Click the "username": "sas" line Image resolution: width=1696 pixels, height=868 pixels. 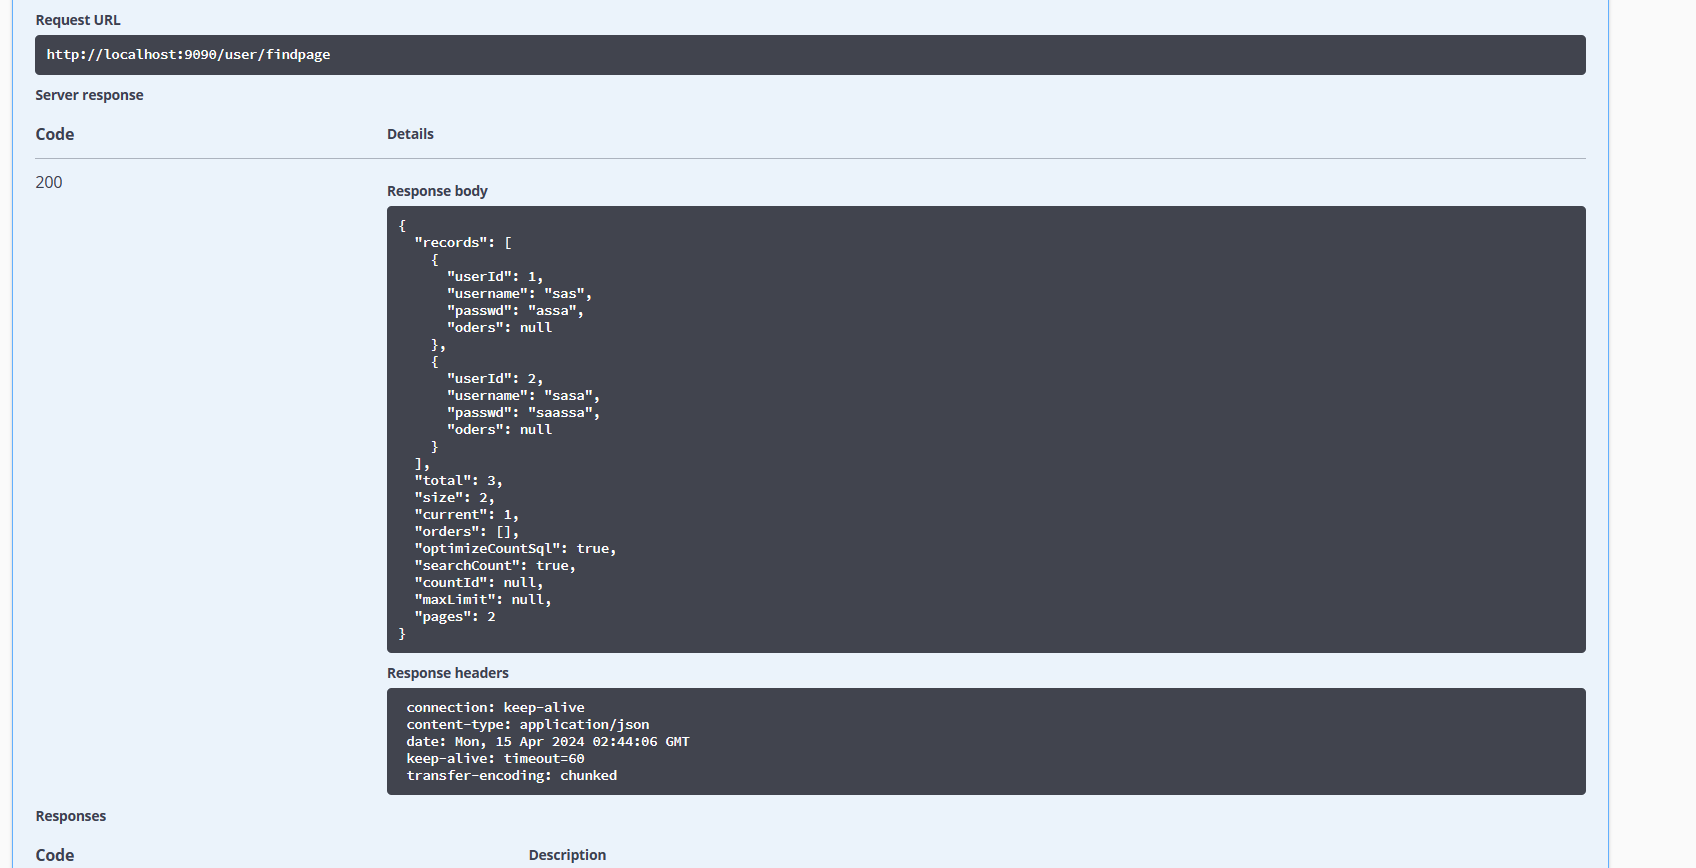[519, 294]
